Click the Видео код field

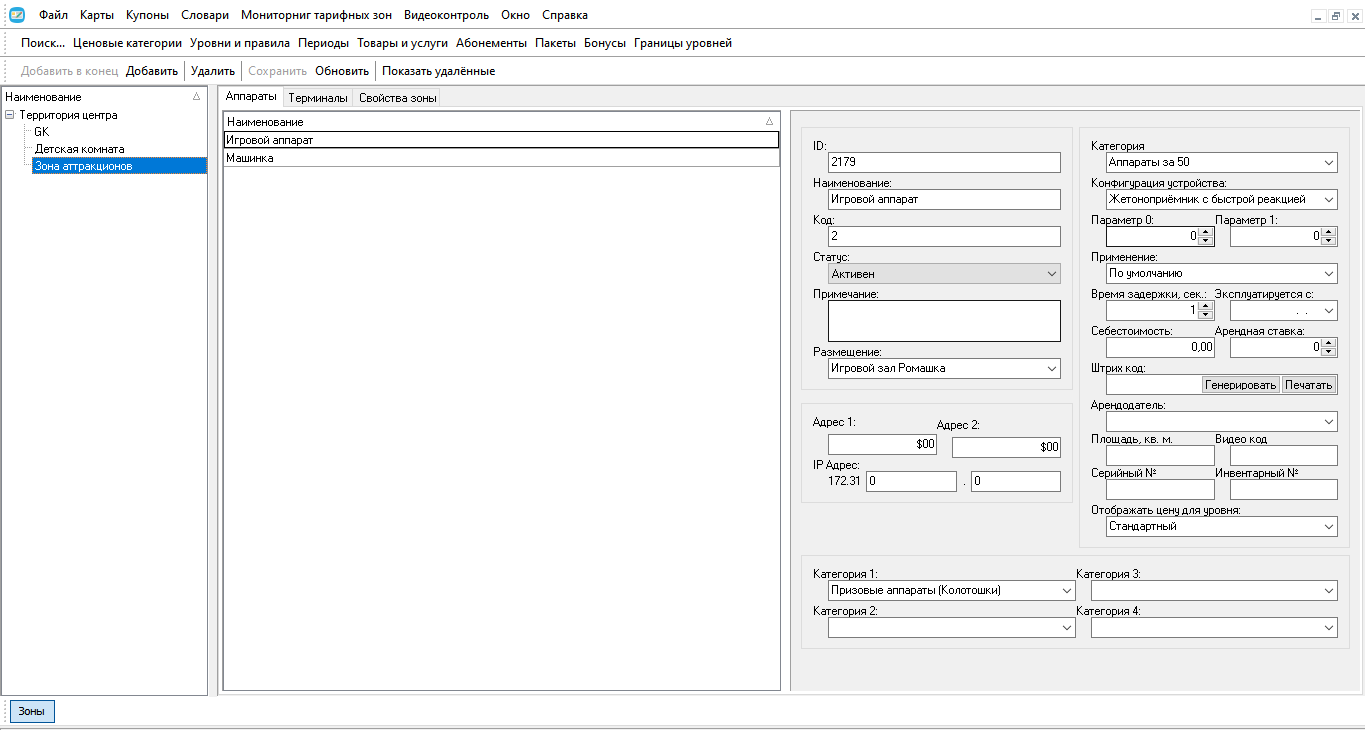click(x=1284, y=455)
